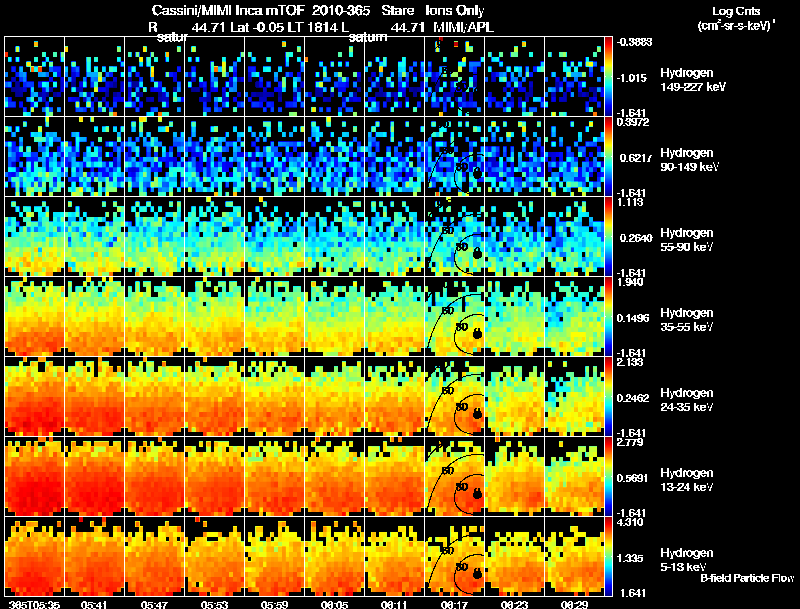Click the 'Log Cnts' legend title
Viewport: 800px width, 609px height.
point(736,11)
